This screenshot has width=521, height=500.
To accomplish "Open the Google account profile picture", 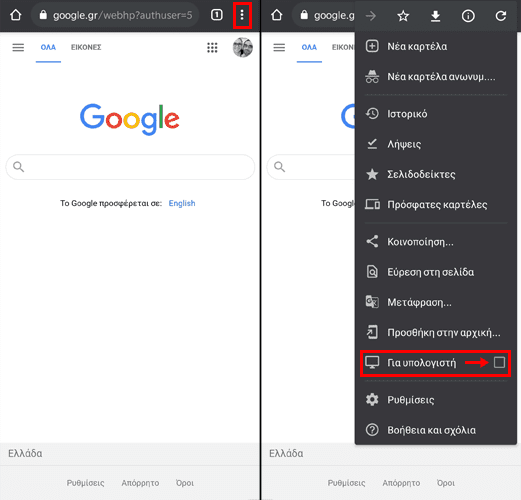I will (x=243, y=47).
